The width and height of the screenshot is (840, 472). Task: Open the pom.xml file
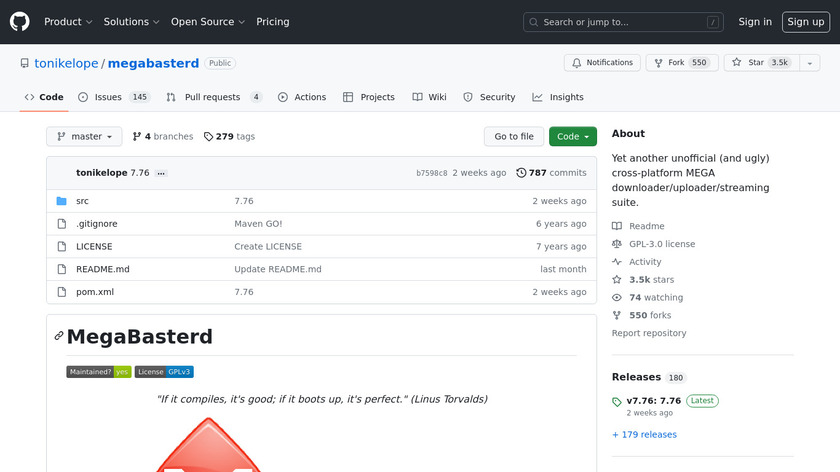[95, 292]
